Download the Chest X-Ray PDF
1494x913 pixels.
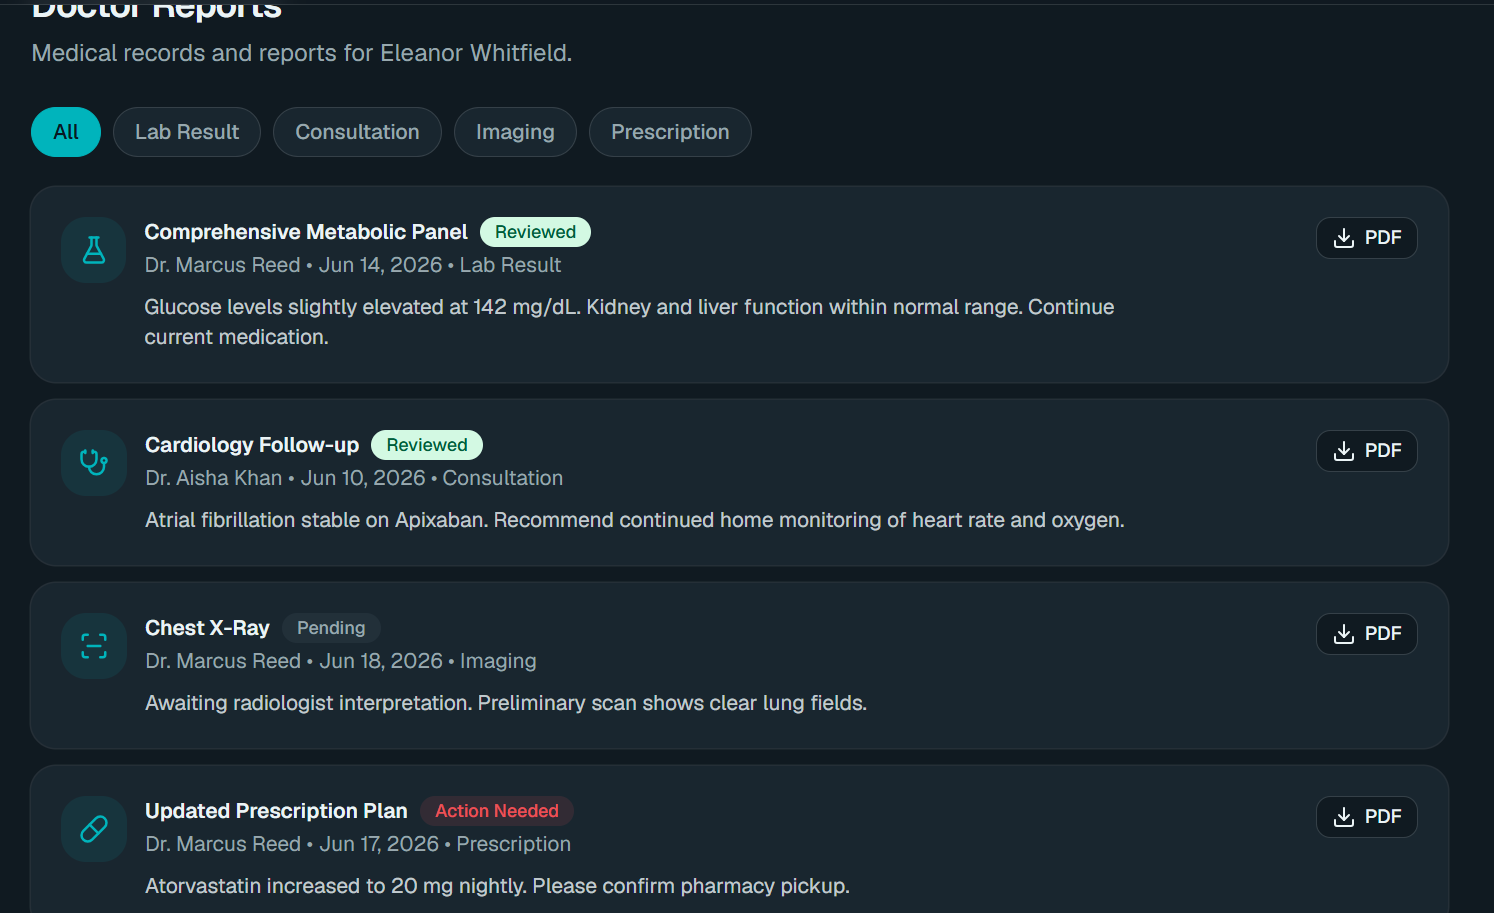1366,634
